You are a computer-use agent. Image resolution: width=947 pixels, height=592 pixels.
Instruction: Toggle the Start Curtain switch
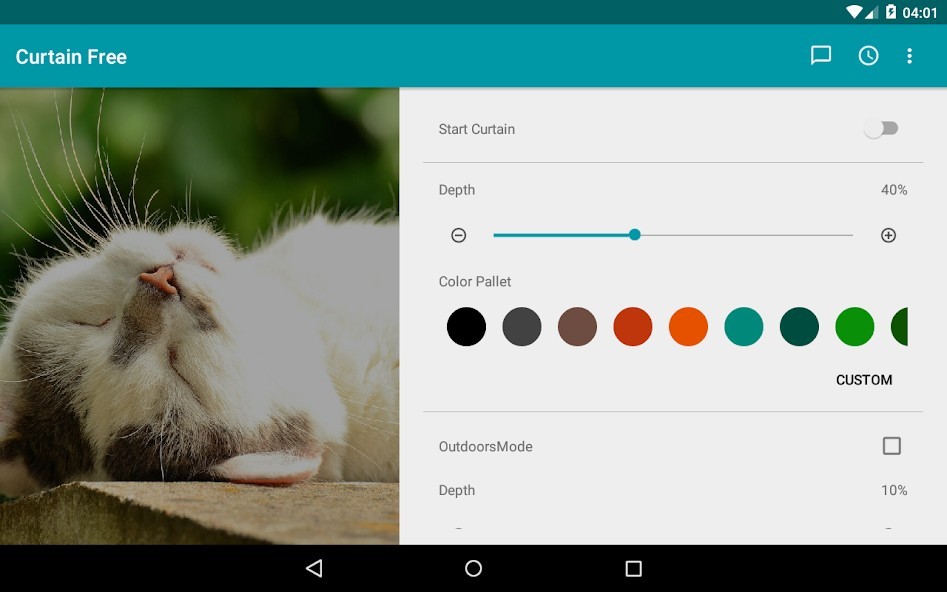881,129
